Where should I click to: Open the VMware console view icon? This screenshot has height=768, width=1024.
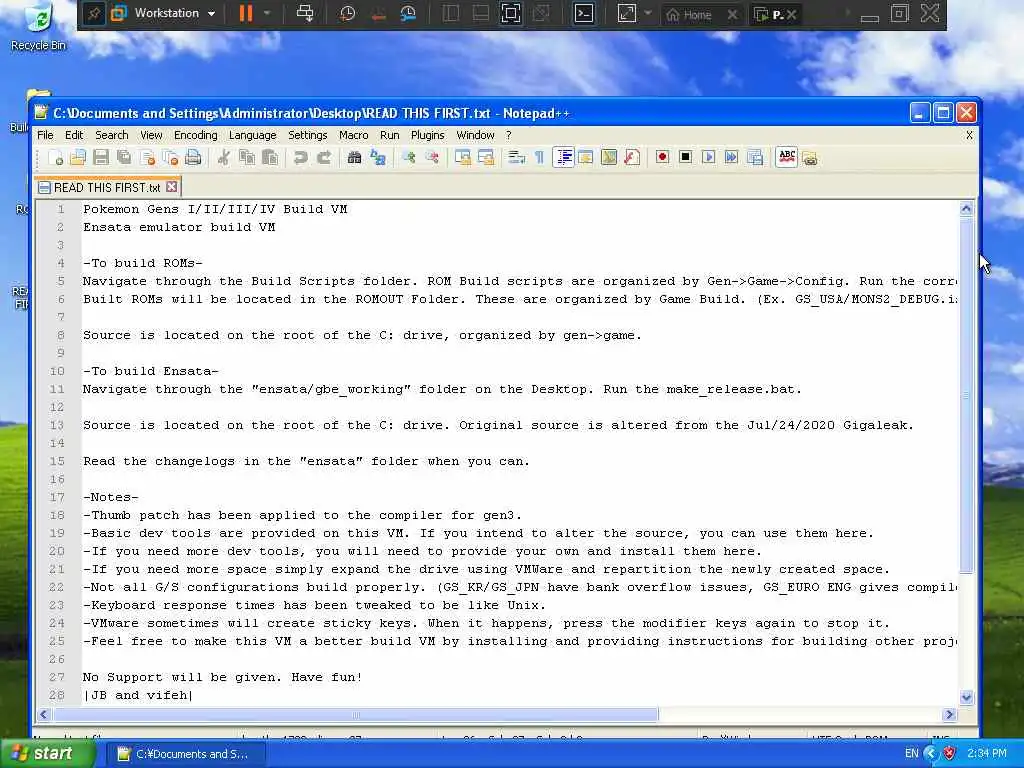[x=583, y=13]
